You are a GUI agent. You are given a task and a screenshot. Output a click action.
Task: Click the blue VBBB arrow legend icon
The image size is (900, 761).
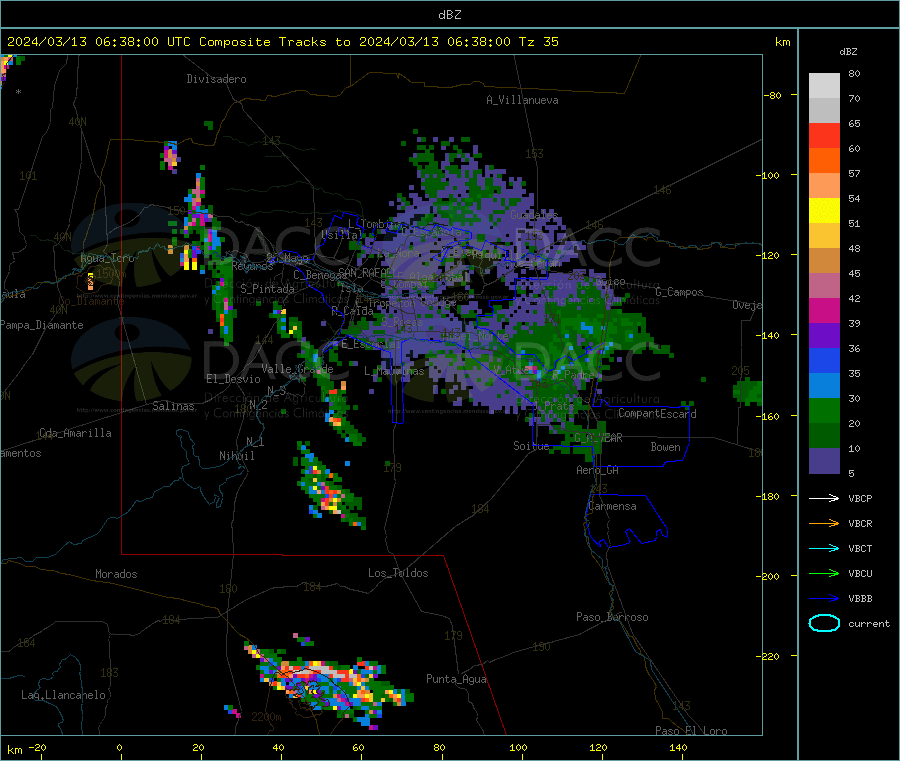pyautogui.click(x=824, y=599)
